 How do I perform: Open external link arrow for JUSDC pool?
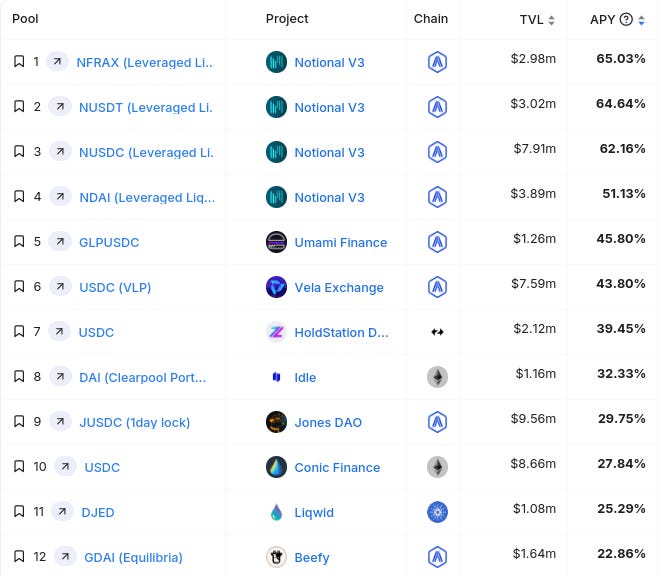pyautogui.click(x=60, y=421)
